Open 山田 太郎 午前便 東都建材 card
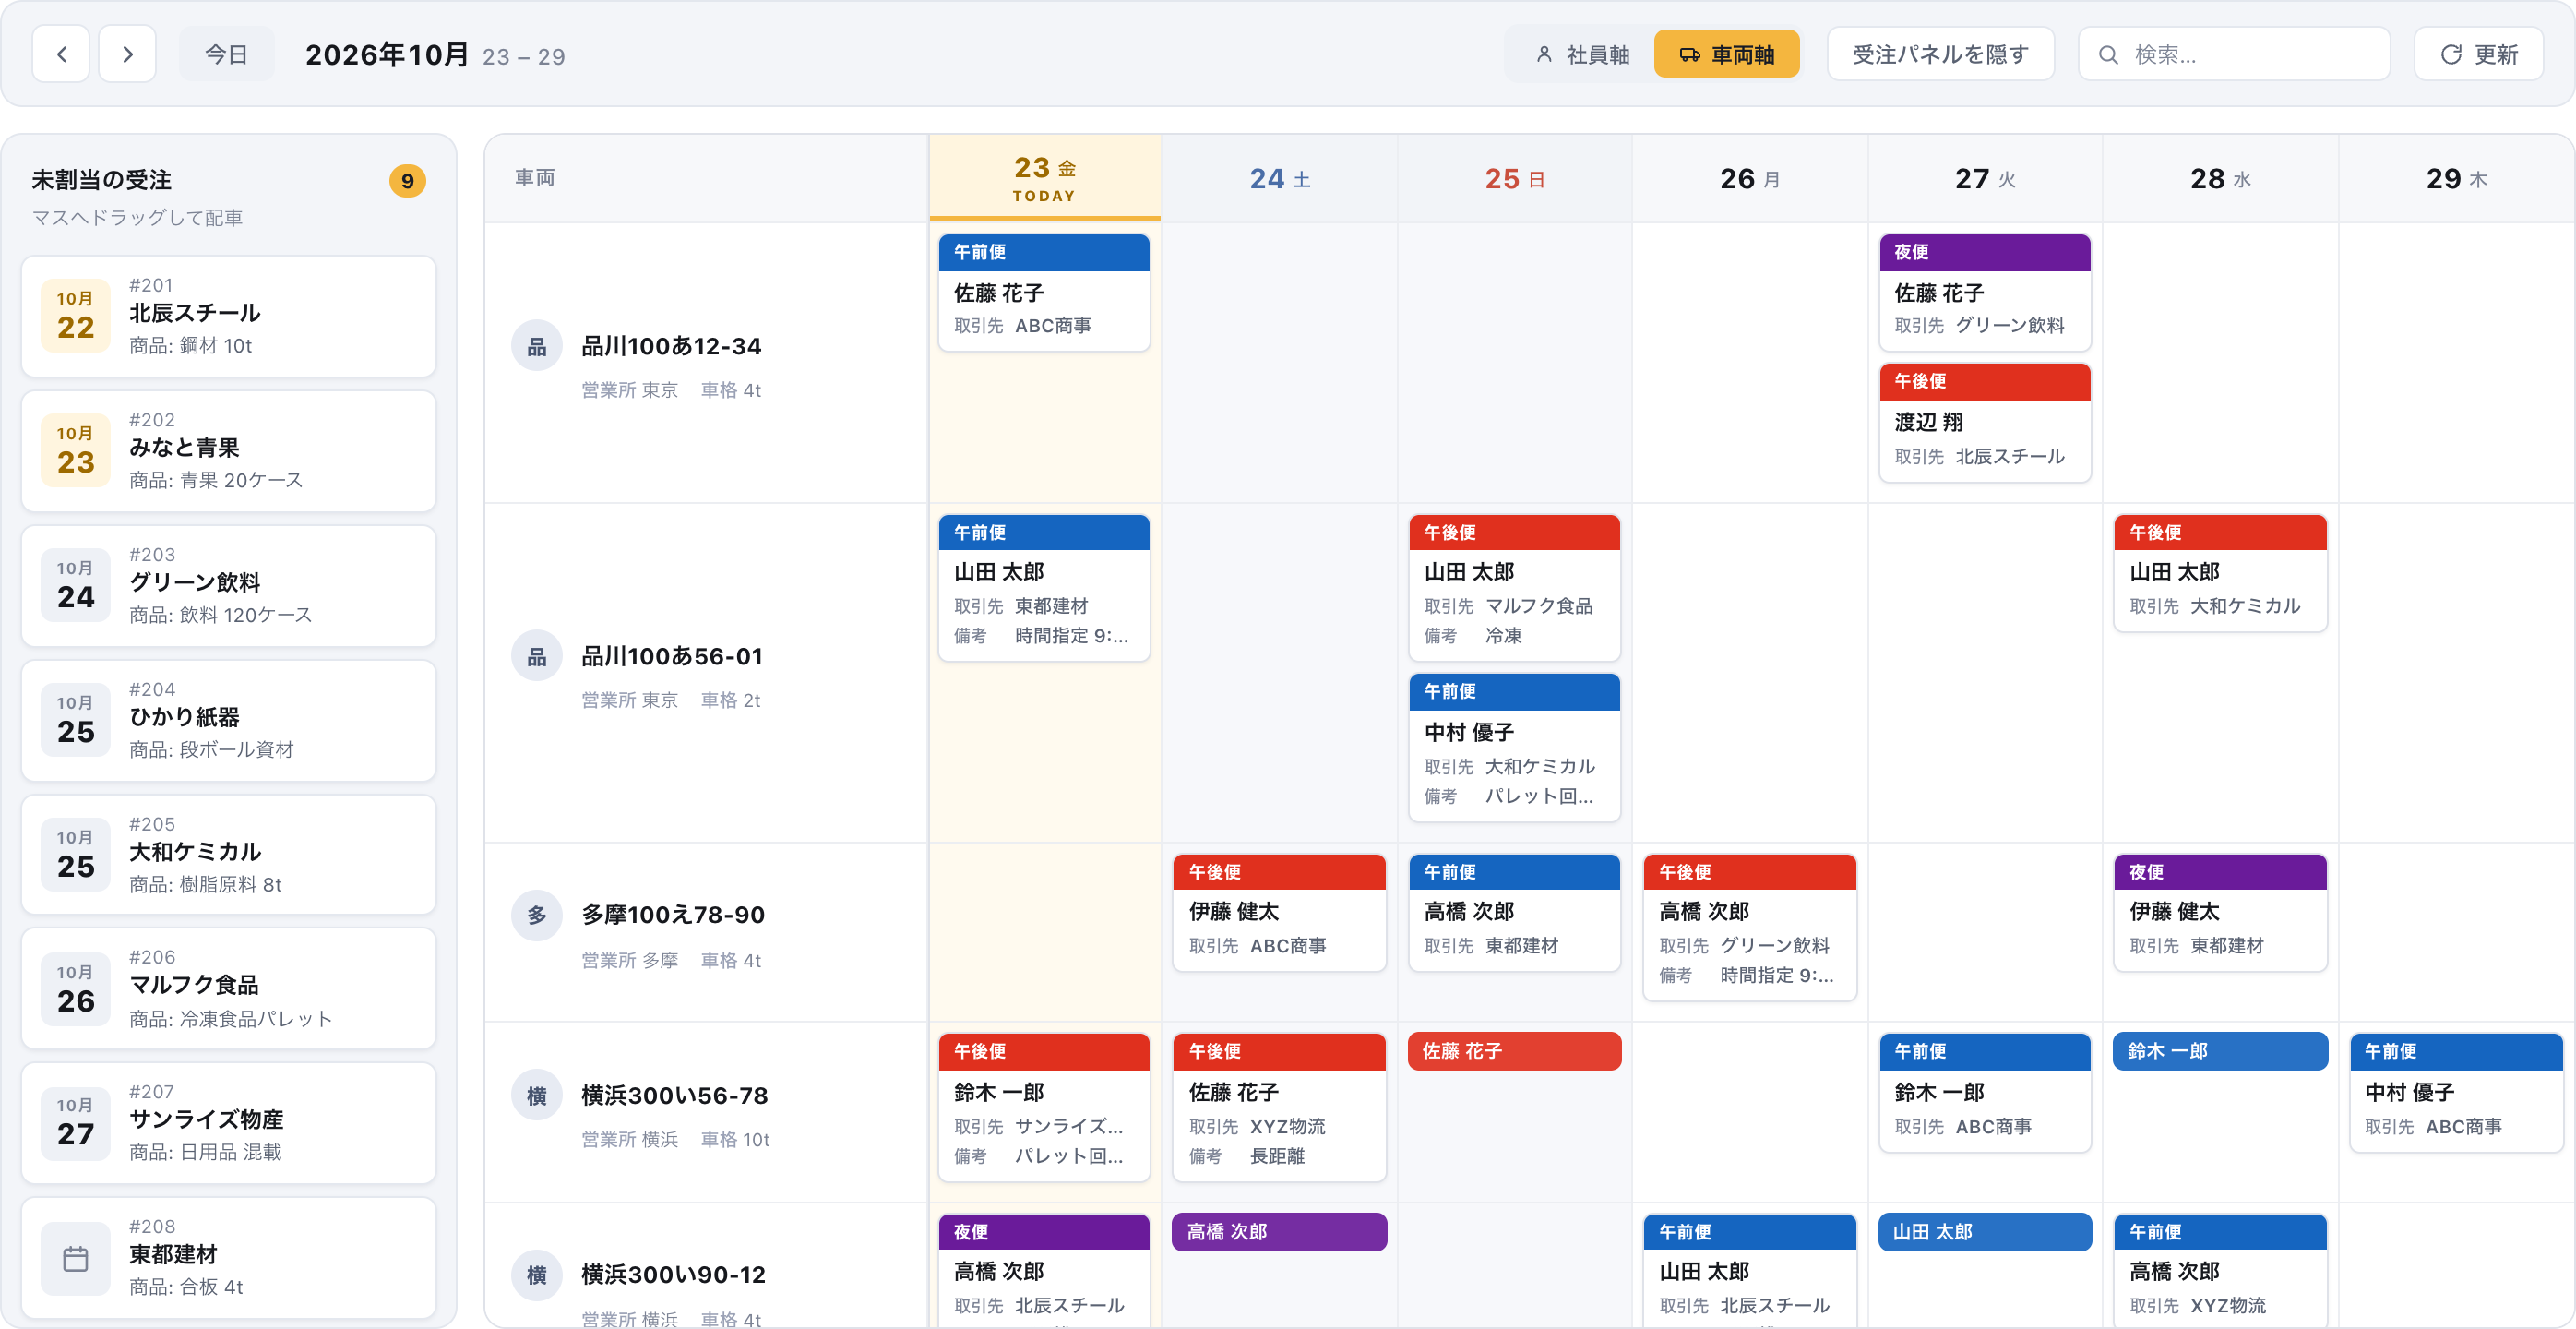 [1044, 587]
